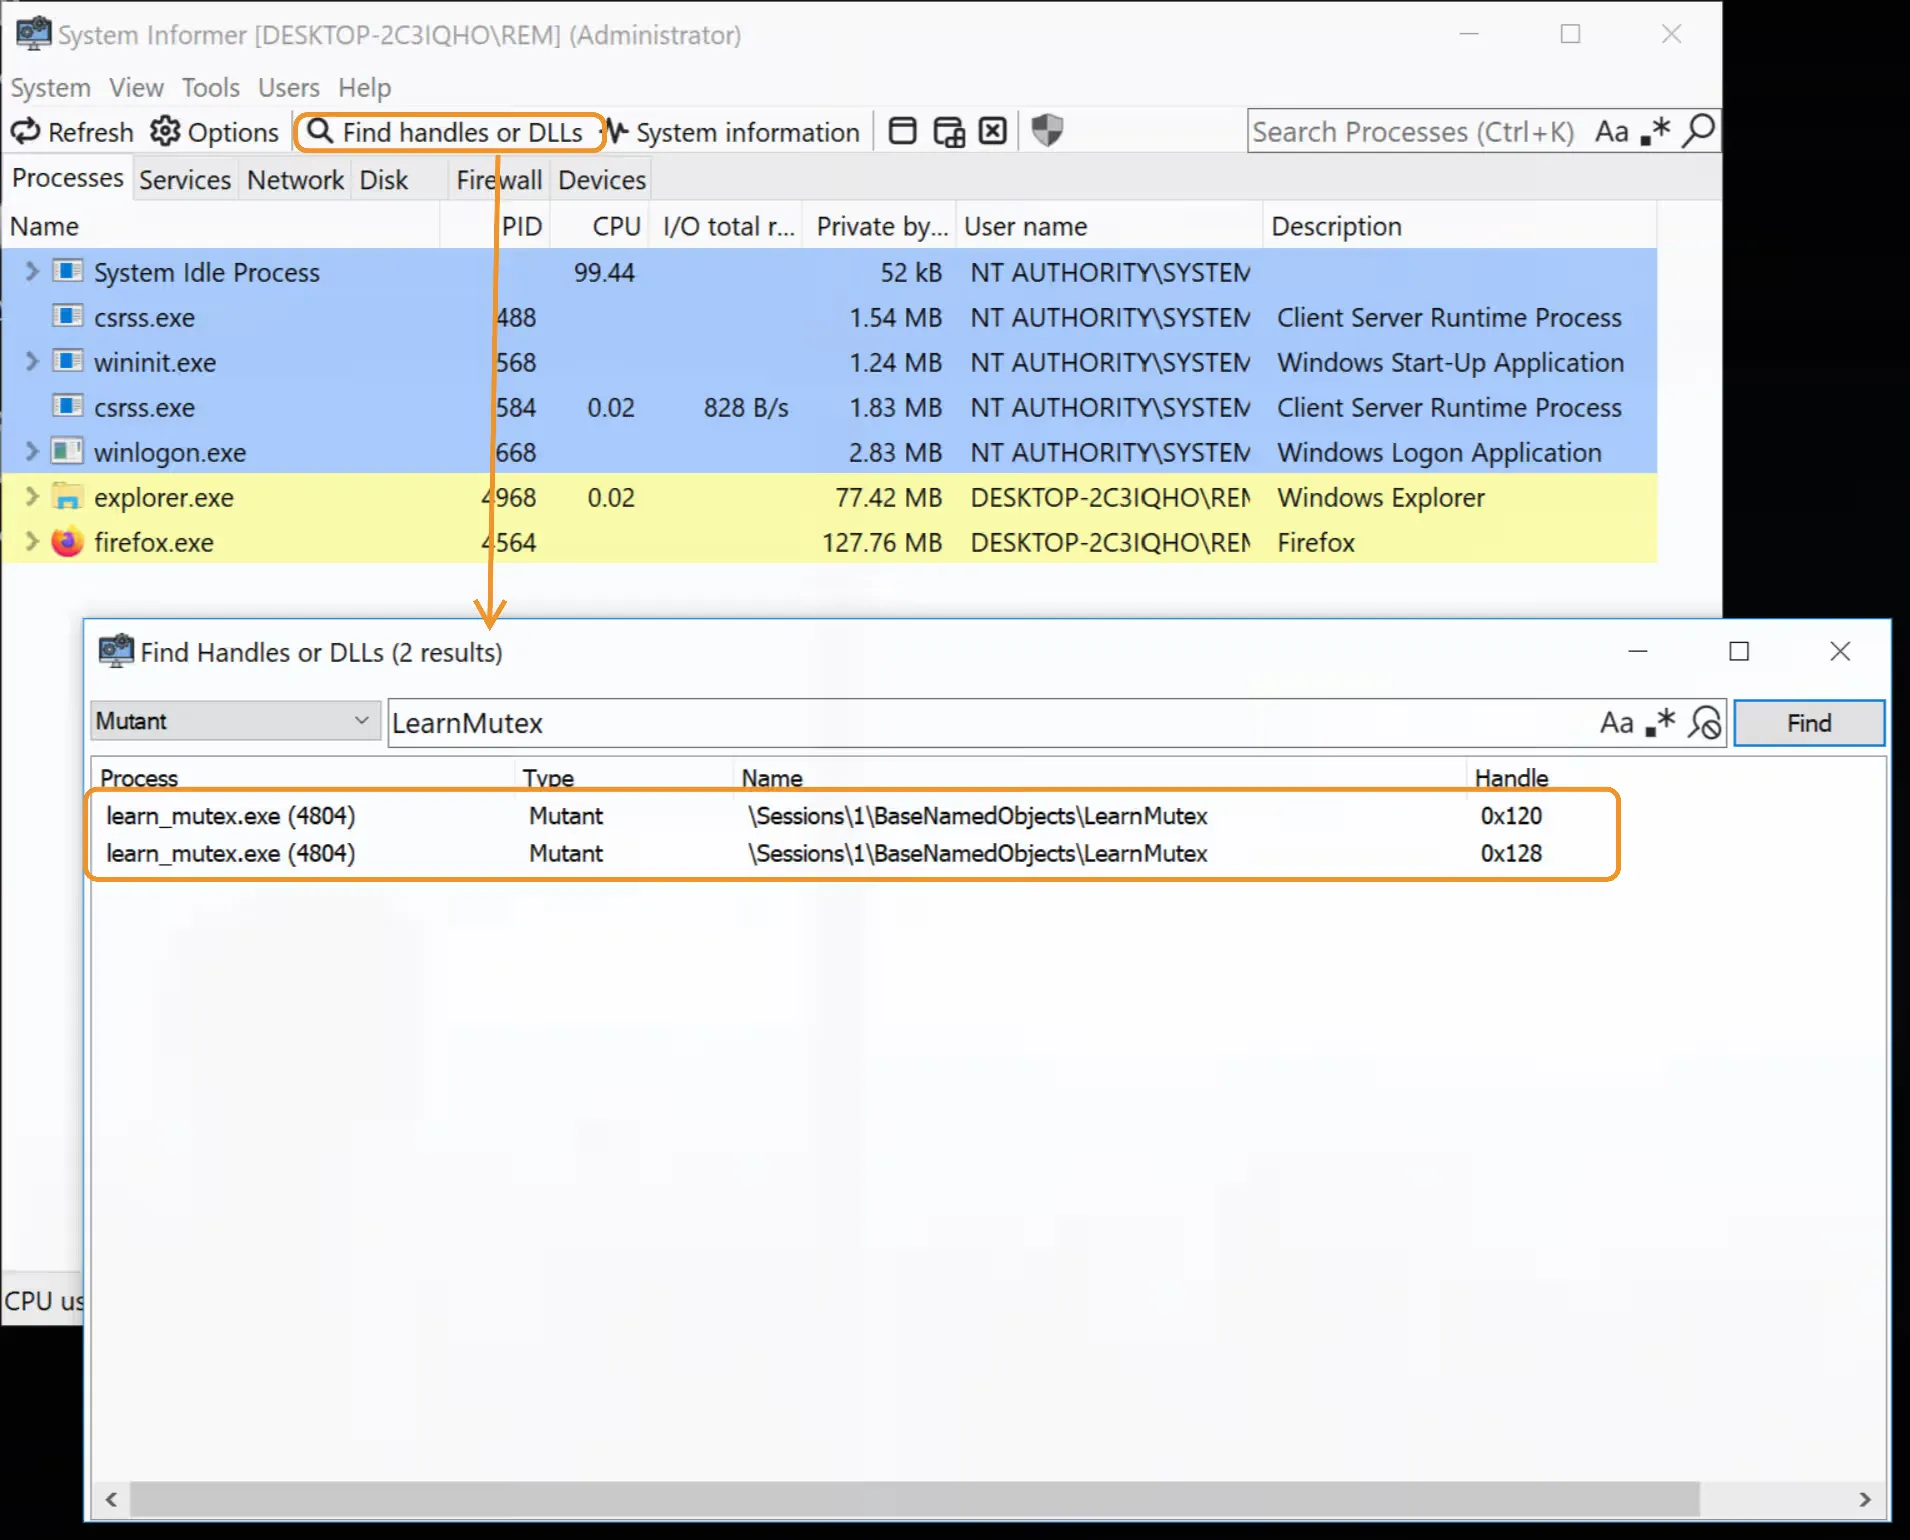Toggle case-sensitive Aa in process search
This screenshot has width=1910, height=1540.
(1611, 131)
